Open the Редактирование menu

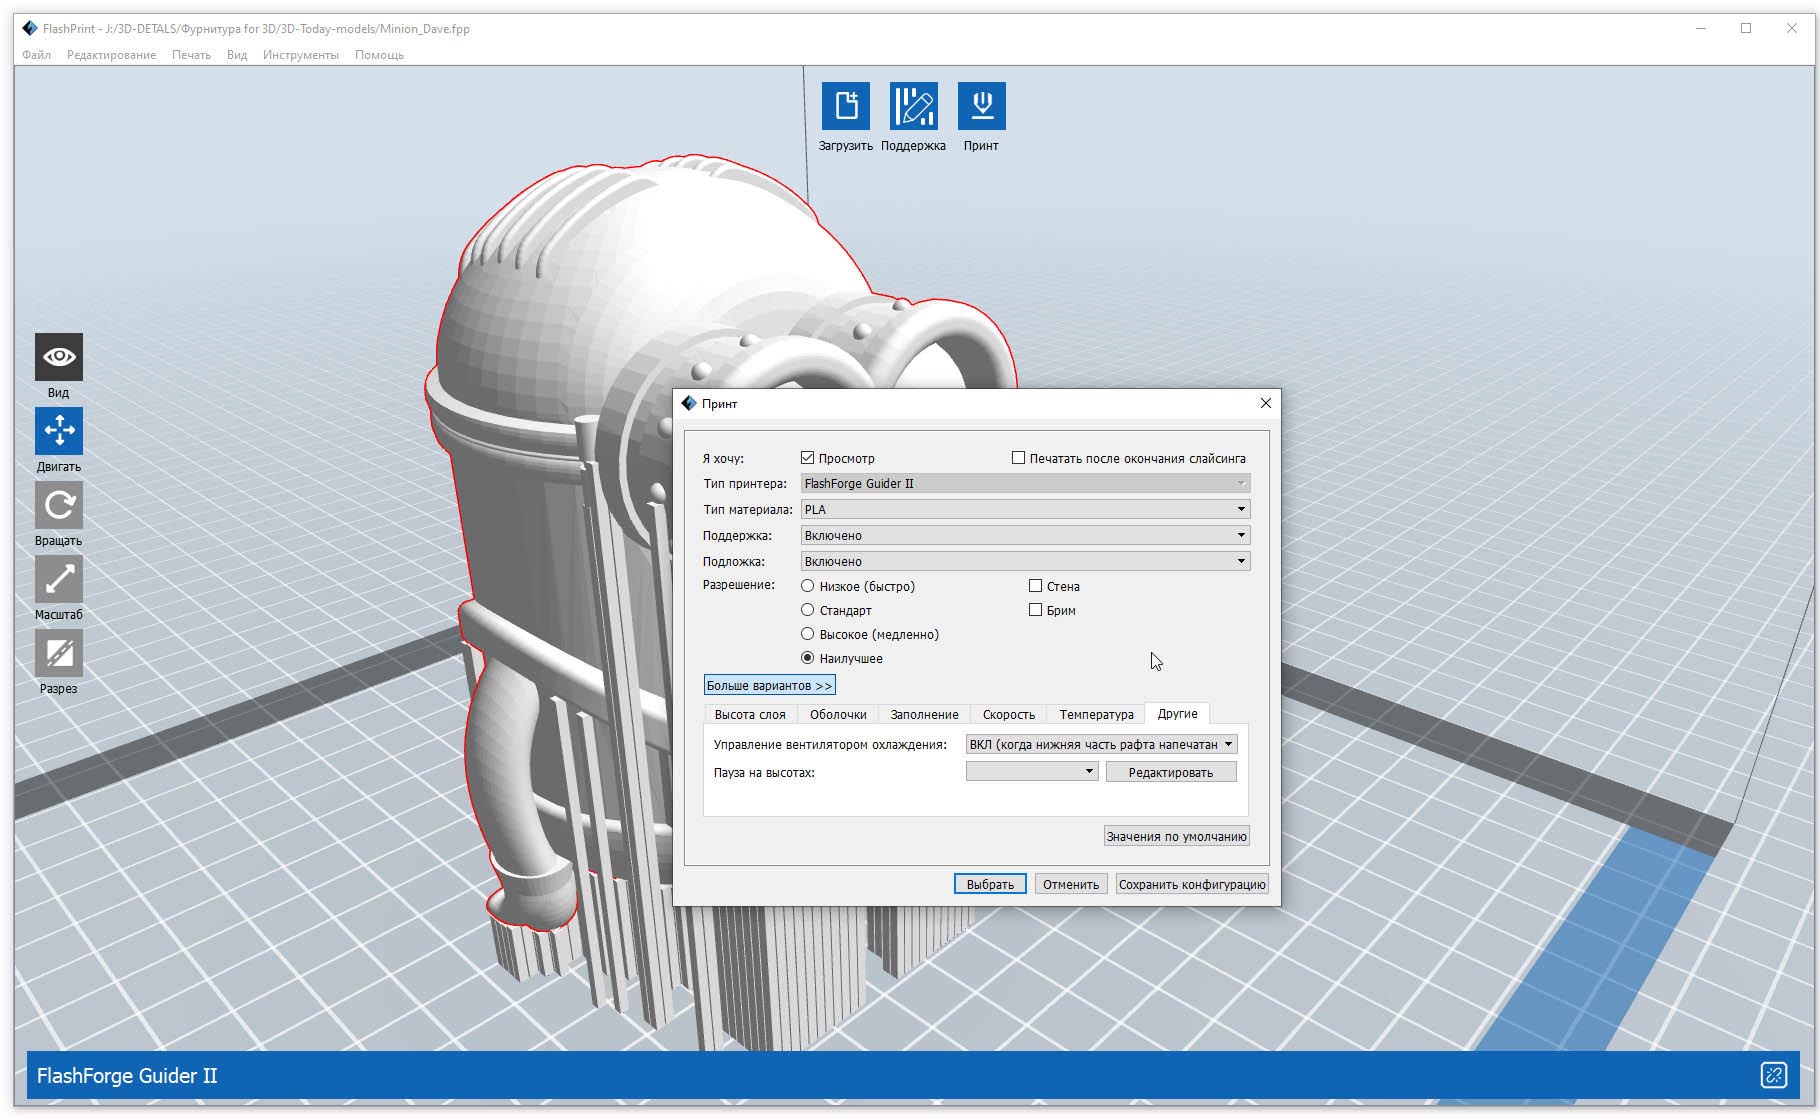coord(111,55)
